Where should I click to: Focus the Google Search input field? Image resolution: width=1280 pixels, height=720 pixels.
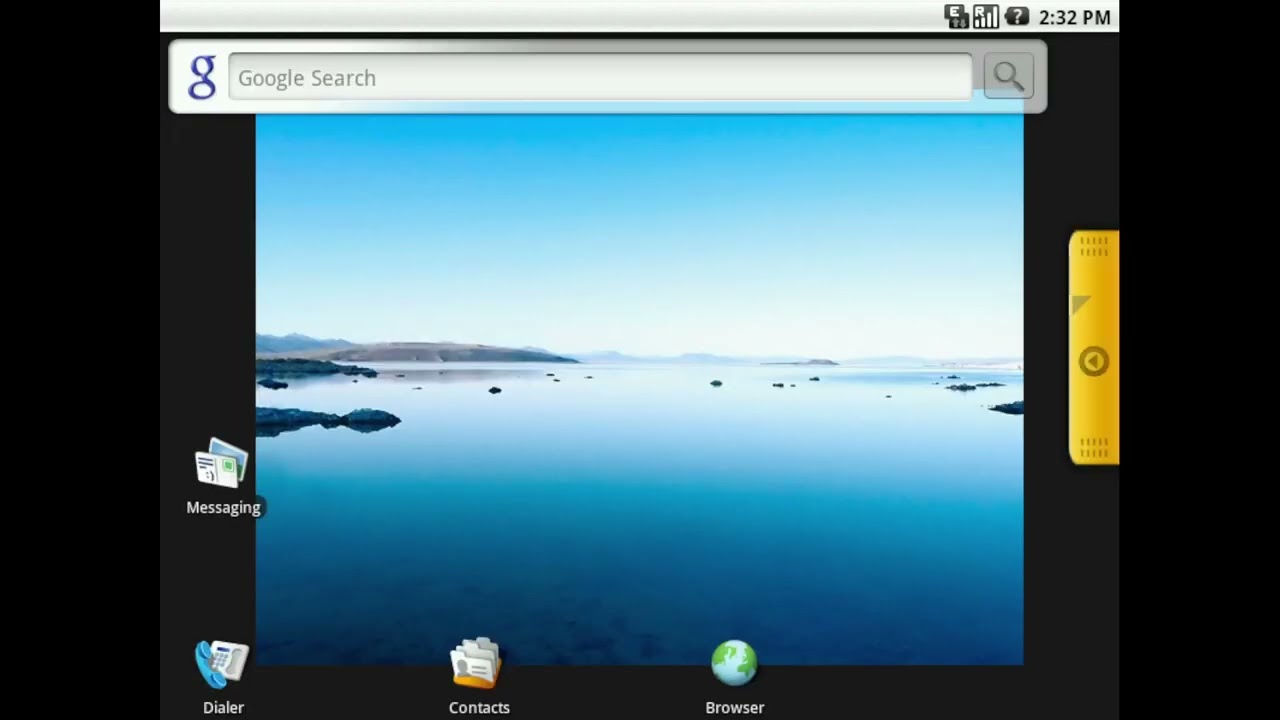[600, 77]
